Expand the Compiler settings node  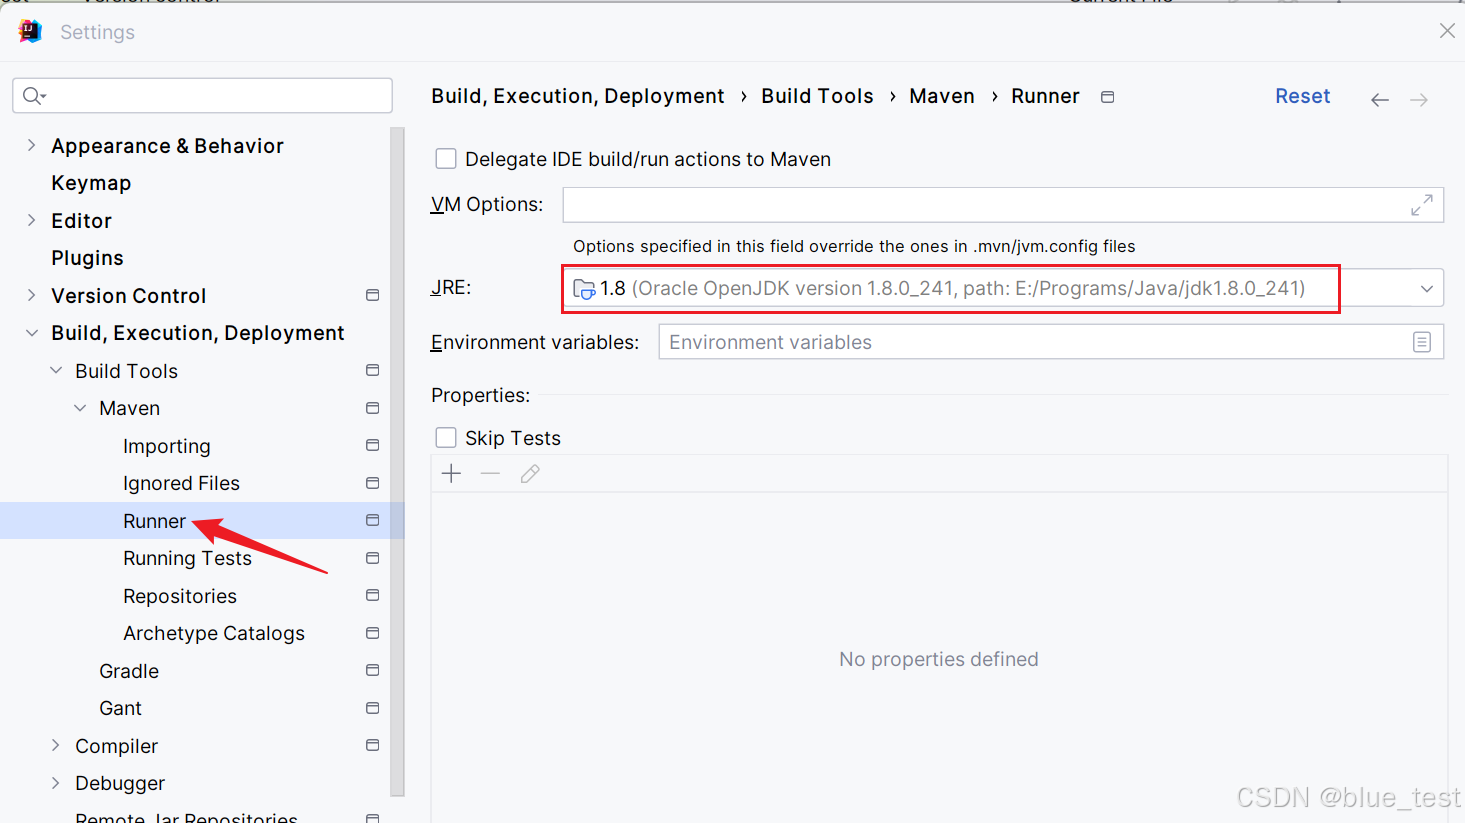click(x=54, y=745)
